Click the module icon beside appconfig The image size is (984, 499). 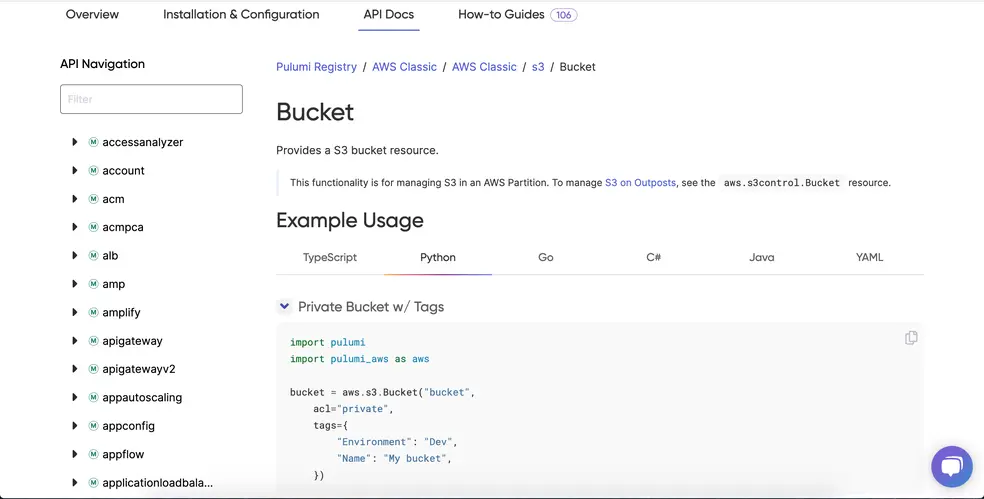point(94,426)
